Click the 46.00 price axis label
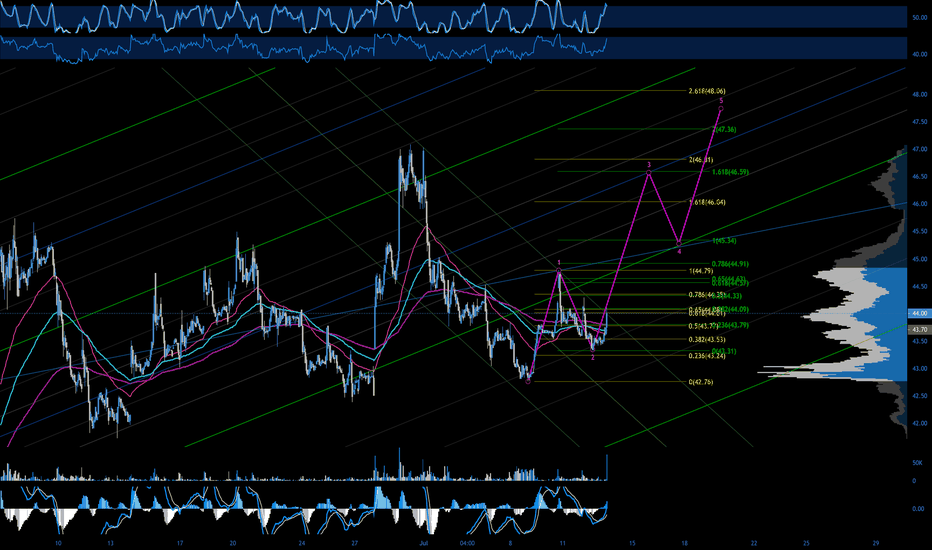This screenshot has height=550, width=932. 920,204
